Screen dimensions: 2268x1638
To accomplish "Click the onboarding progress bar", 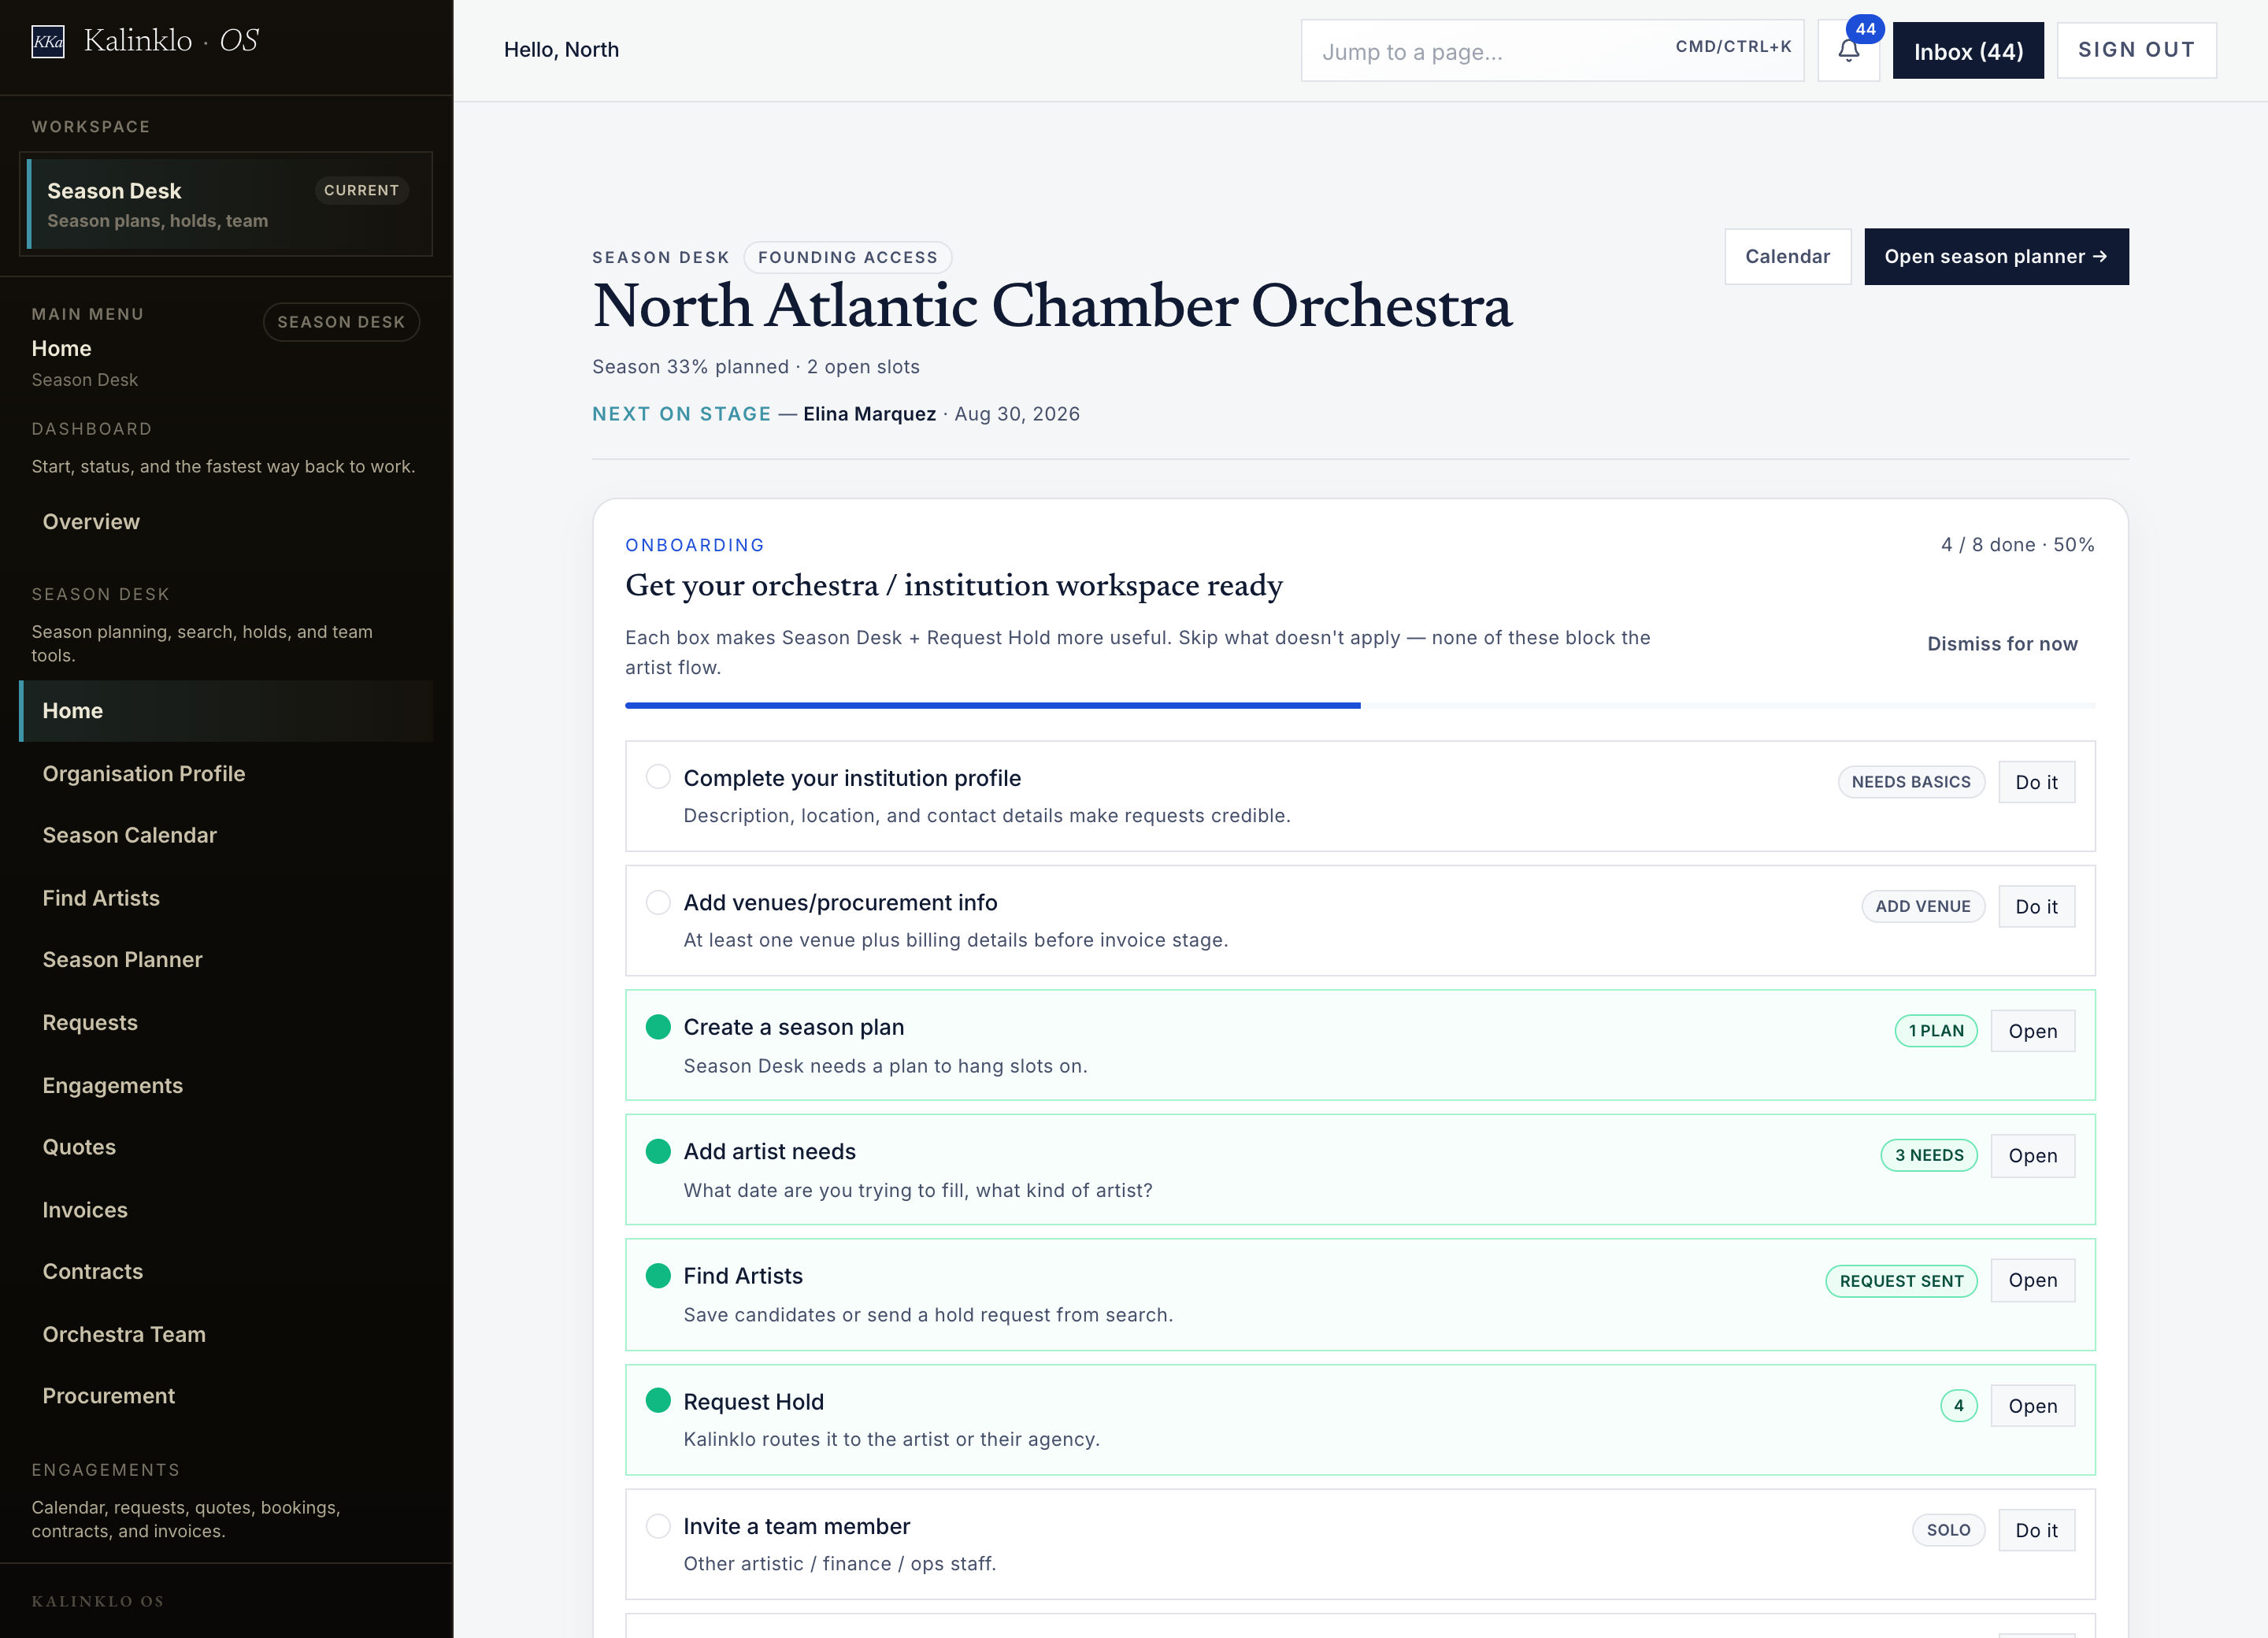I will pyautogui.click(x=1360, y=706).
